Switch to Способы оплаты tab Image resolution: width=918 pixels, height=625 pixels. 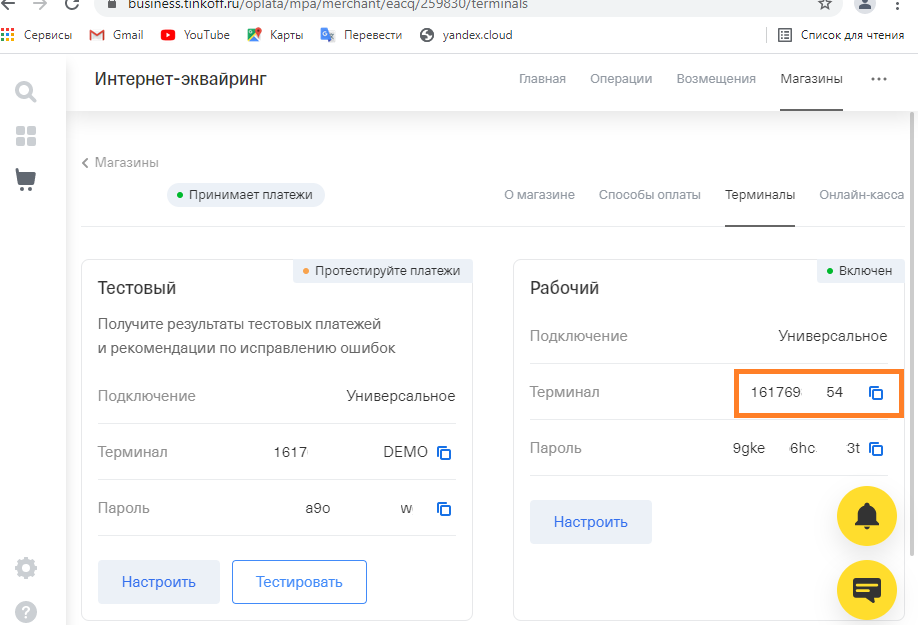pyautogui.click(x=649, y=195)
